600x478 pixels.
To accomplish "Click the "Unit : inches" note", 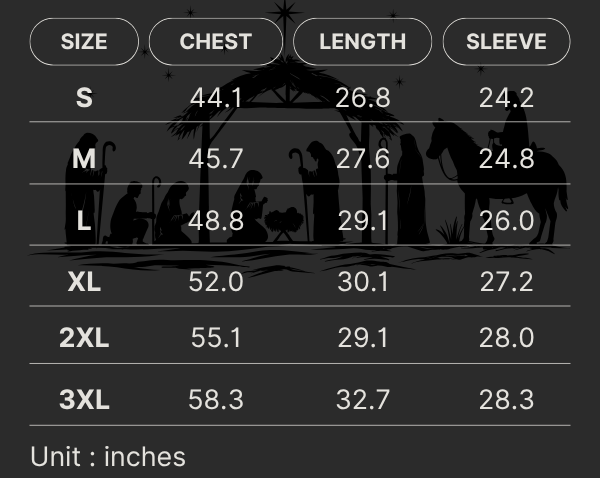I will [108, 457].
